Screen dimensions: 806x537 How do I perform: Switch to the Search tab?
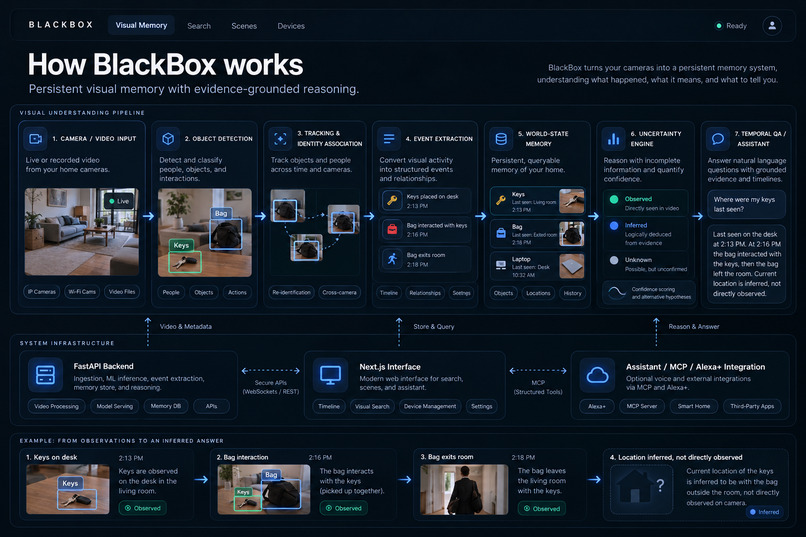click(x=199, y=26)
